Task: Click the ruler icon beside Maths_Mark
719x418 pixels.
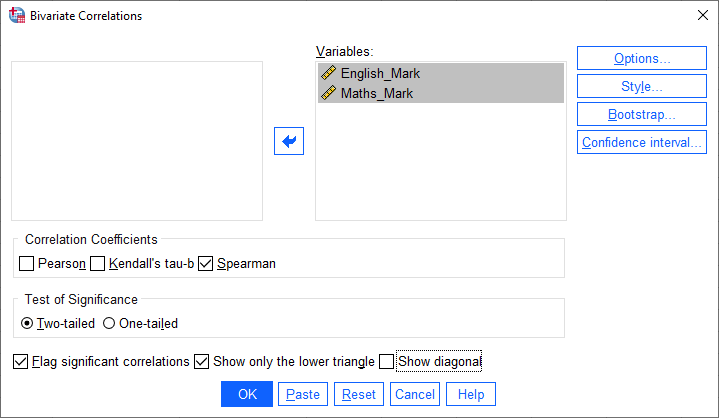Action: pos(328,94)
